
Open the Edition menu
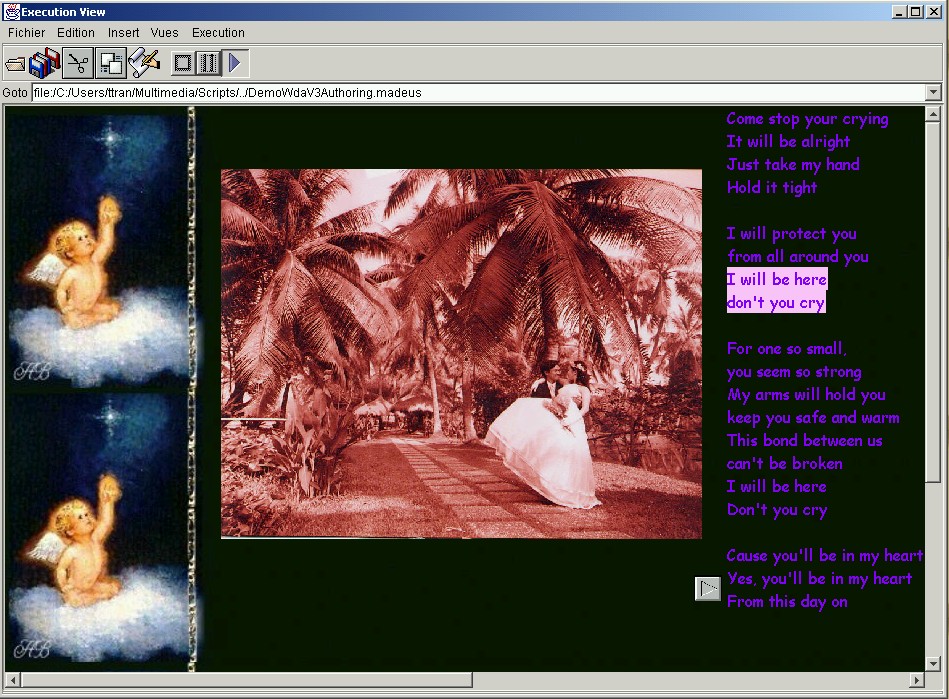point(76,33)
